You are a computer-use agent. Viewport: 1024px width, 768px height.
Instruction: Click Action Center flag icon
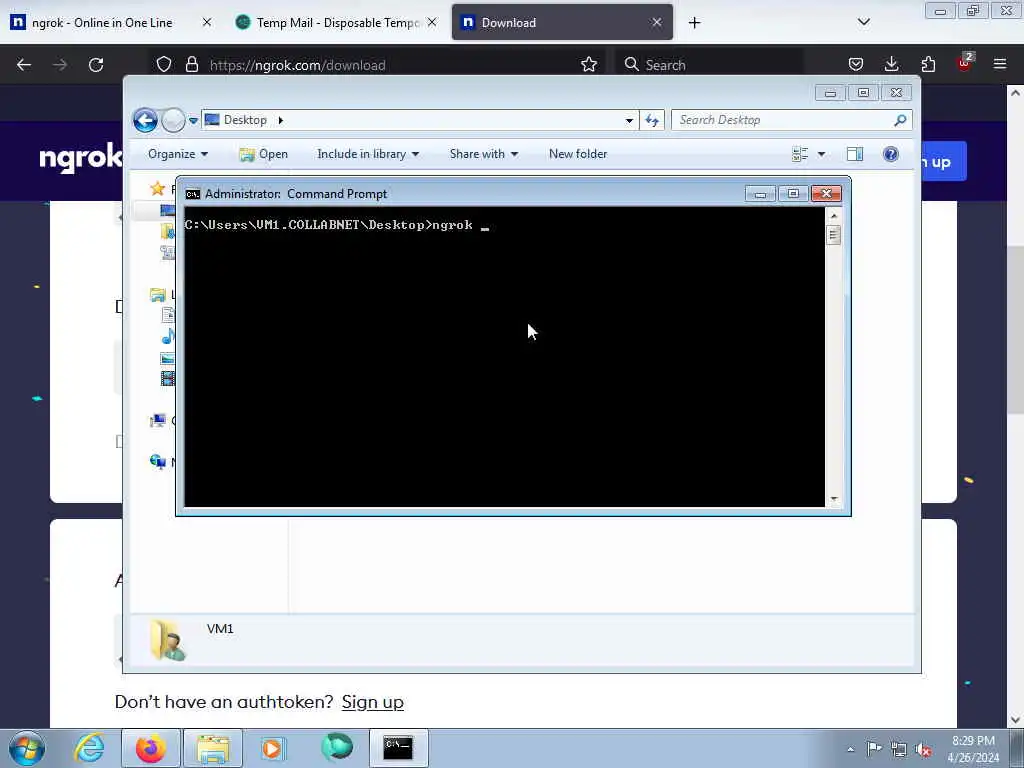click(874, 748)
